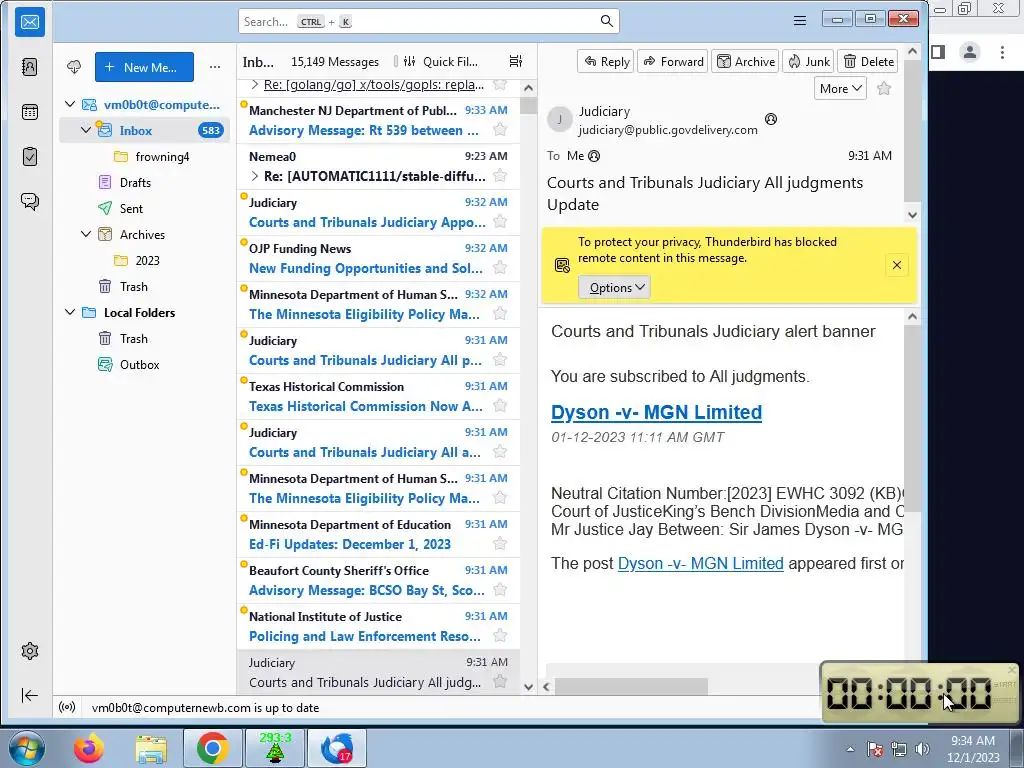
Task: Open the Tasks space
Action: click(30, 157)
